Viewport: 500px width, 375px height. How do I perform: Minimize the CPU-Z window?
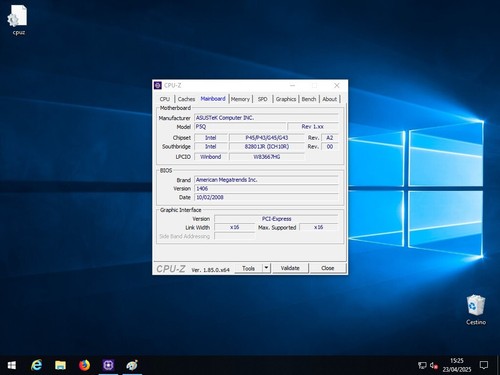point(292,86)
